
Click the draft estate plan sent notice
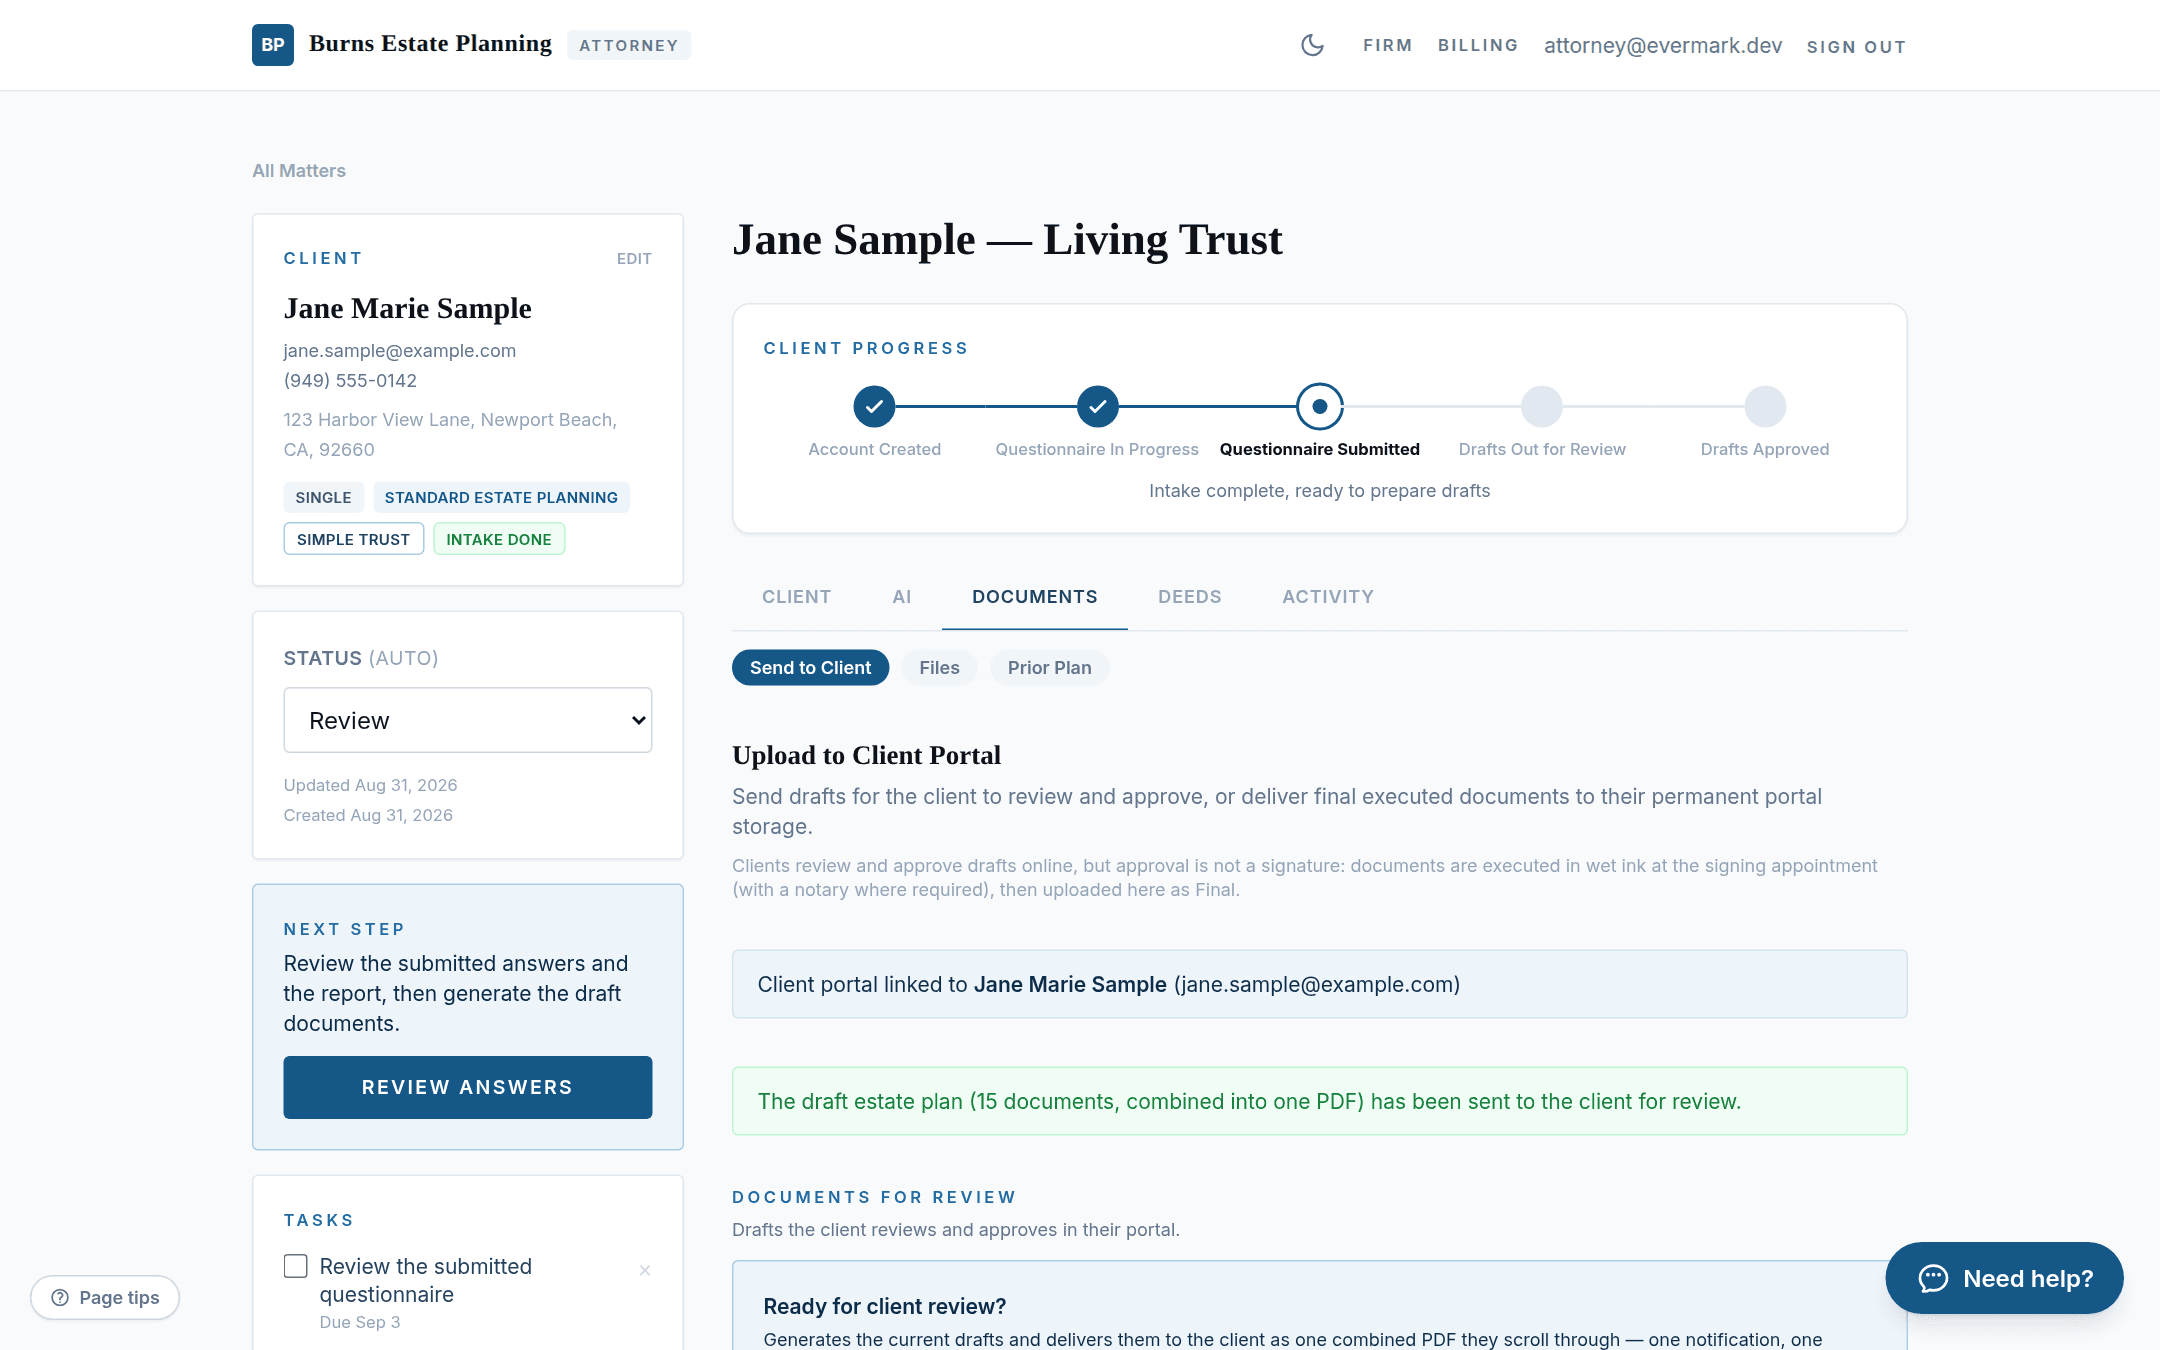(x=1319, y=1101)
